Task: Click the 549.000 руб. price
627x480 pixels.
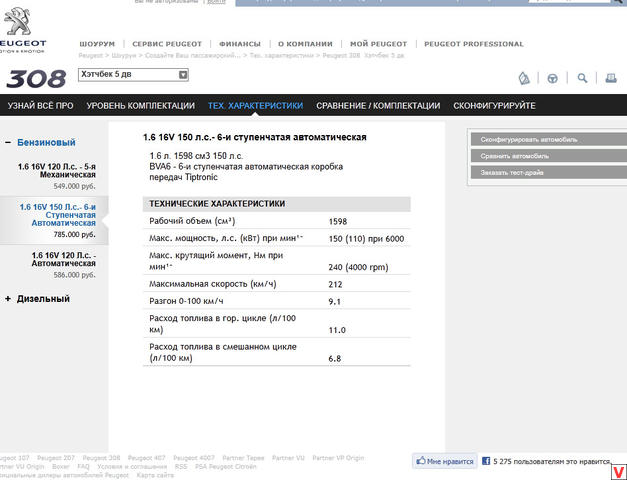Action: coord(75,186)
